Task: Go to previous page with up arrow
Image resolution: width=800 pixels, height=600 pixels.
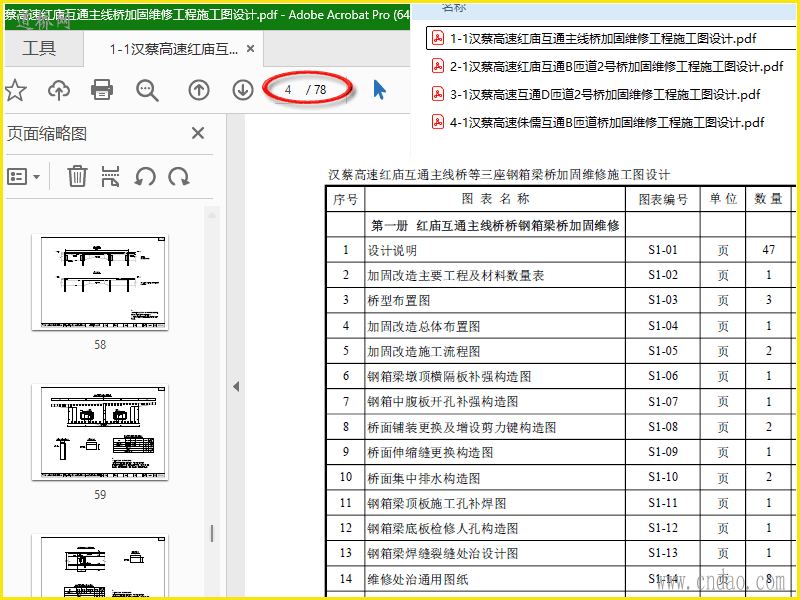Action: pos(199,90)
